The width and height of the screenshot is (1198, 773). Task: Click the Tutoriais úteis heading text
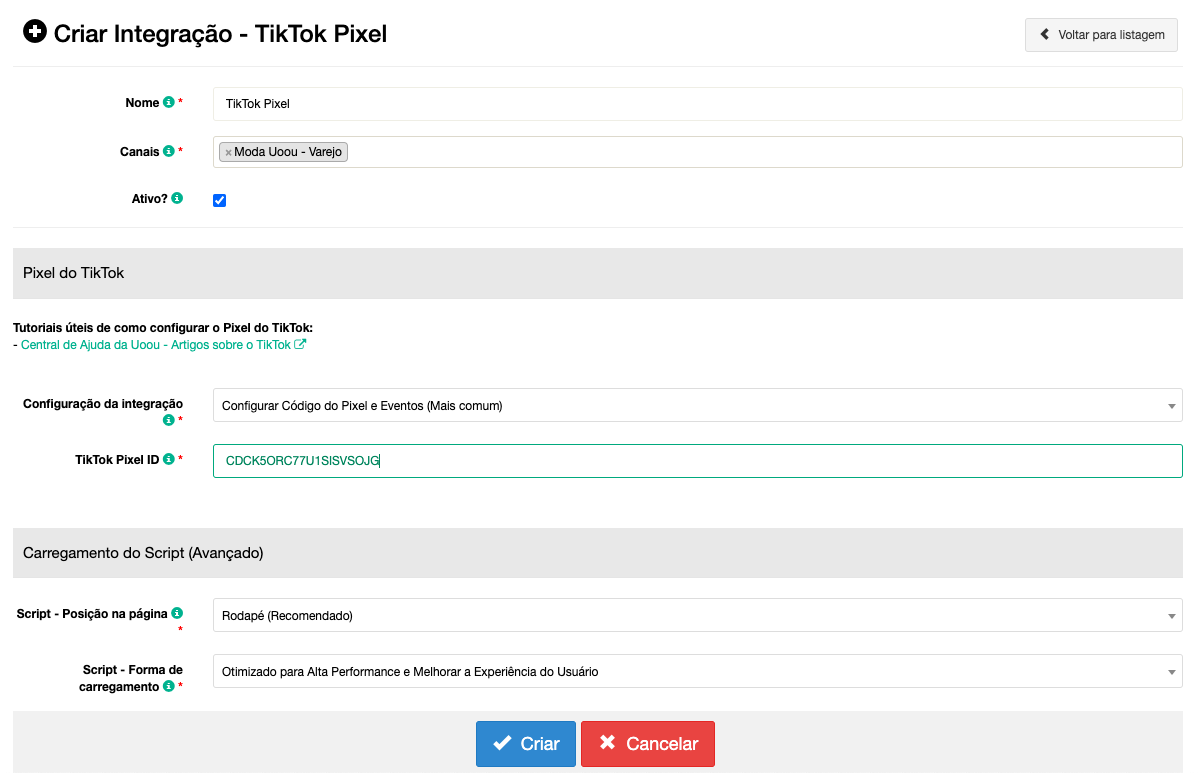(163, 328)
